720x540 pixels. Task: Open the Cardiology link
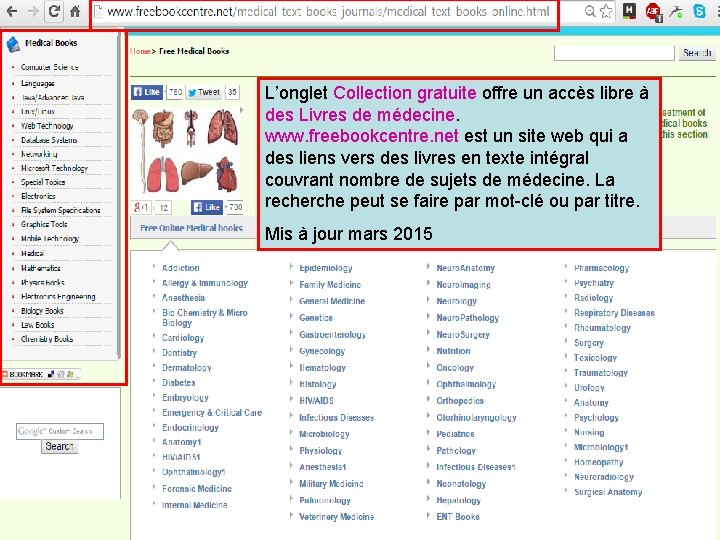pos(183,338)
